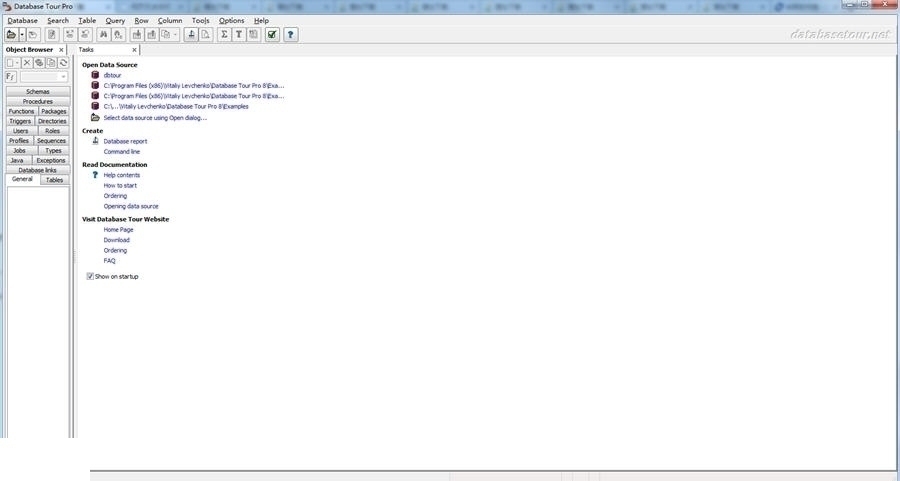The height and width of the screenshot is (481, 900).
Task: Open the Help menu
Action: (x=261, y=20)
